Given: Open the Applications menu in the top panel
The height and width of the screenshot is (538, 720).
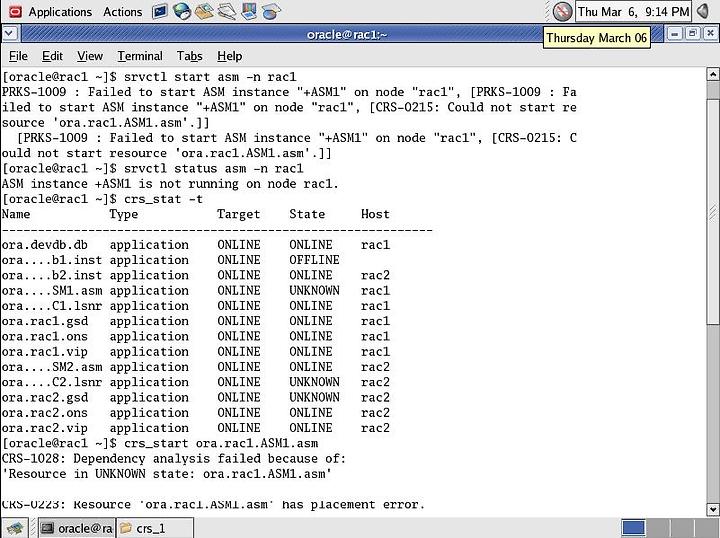Looking at the screenshot, I should click(x=60, y=12).
